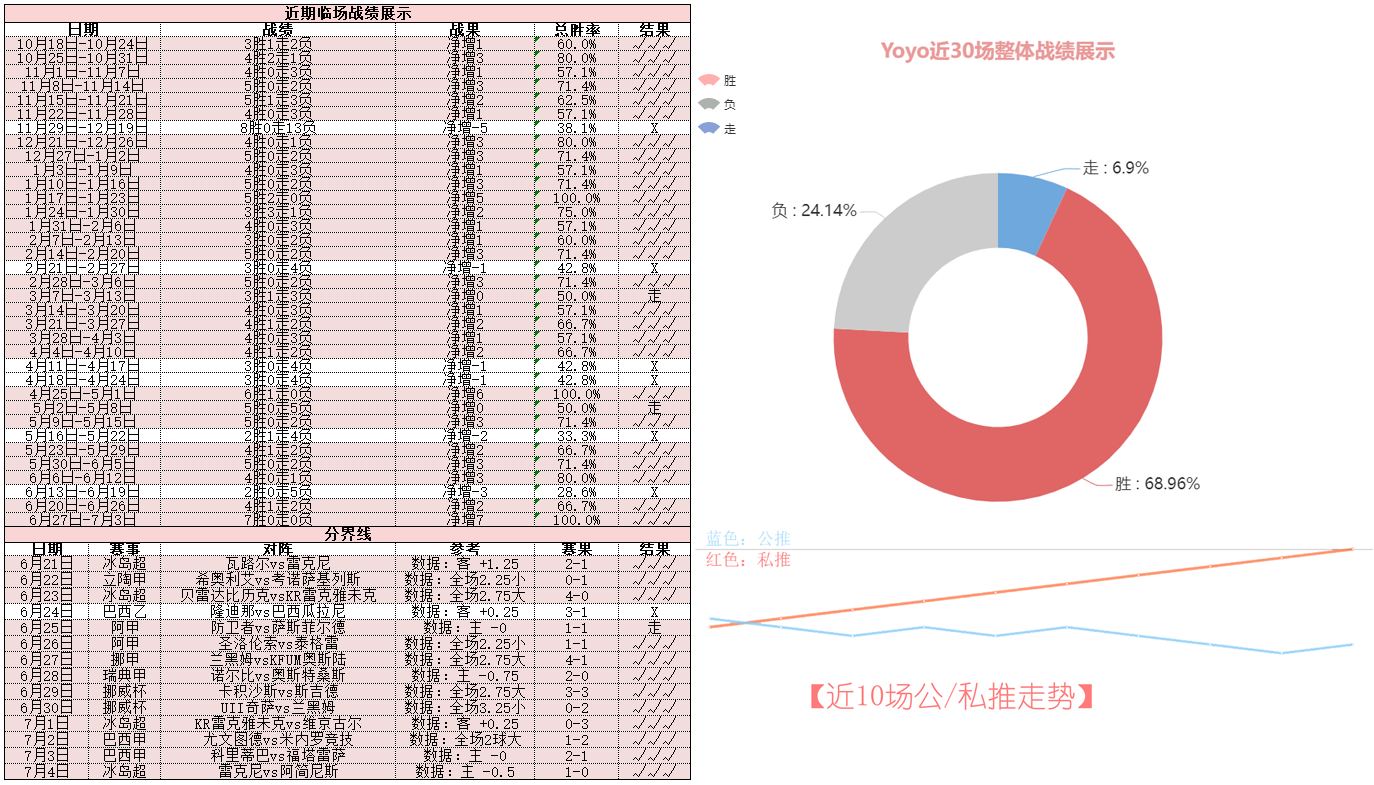
Task: Click the X result in 巴西乙 row
Action: tap(654, 611)
